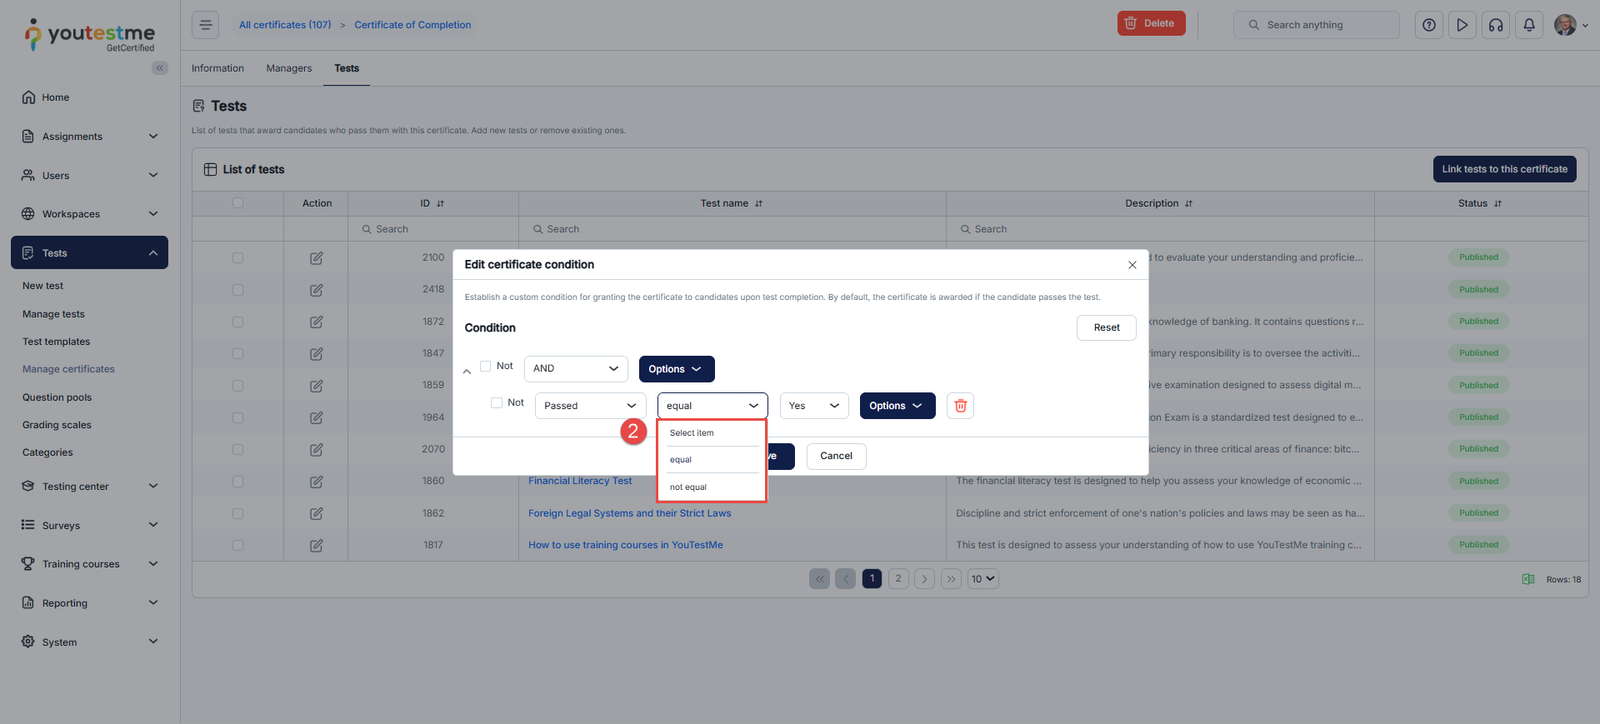Click edit icon for test 2070
The height and width of the screenshot is (724, 1600).
click(x=316, y=450)
